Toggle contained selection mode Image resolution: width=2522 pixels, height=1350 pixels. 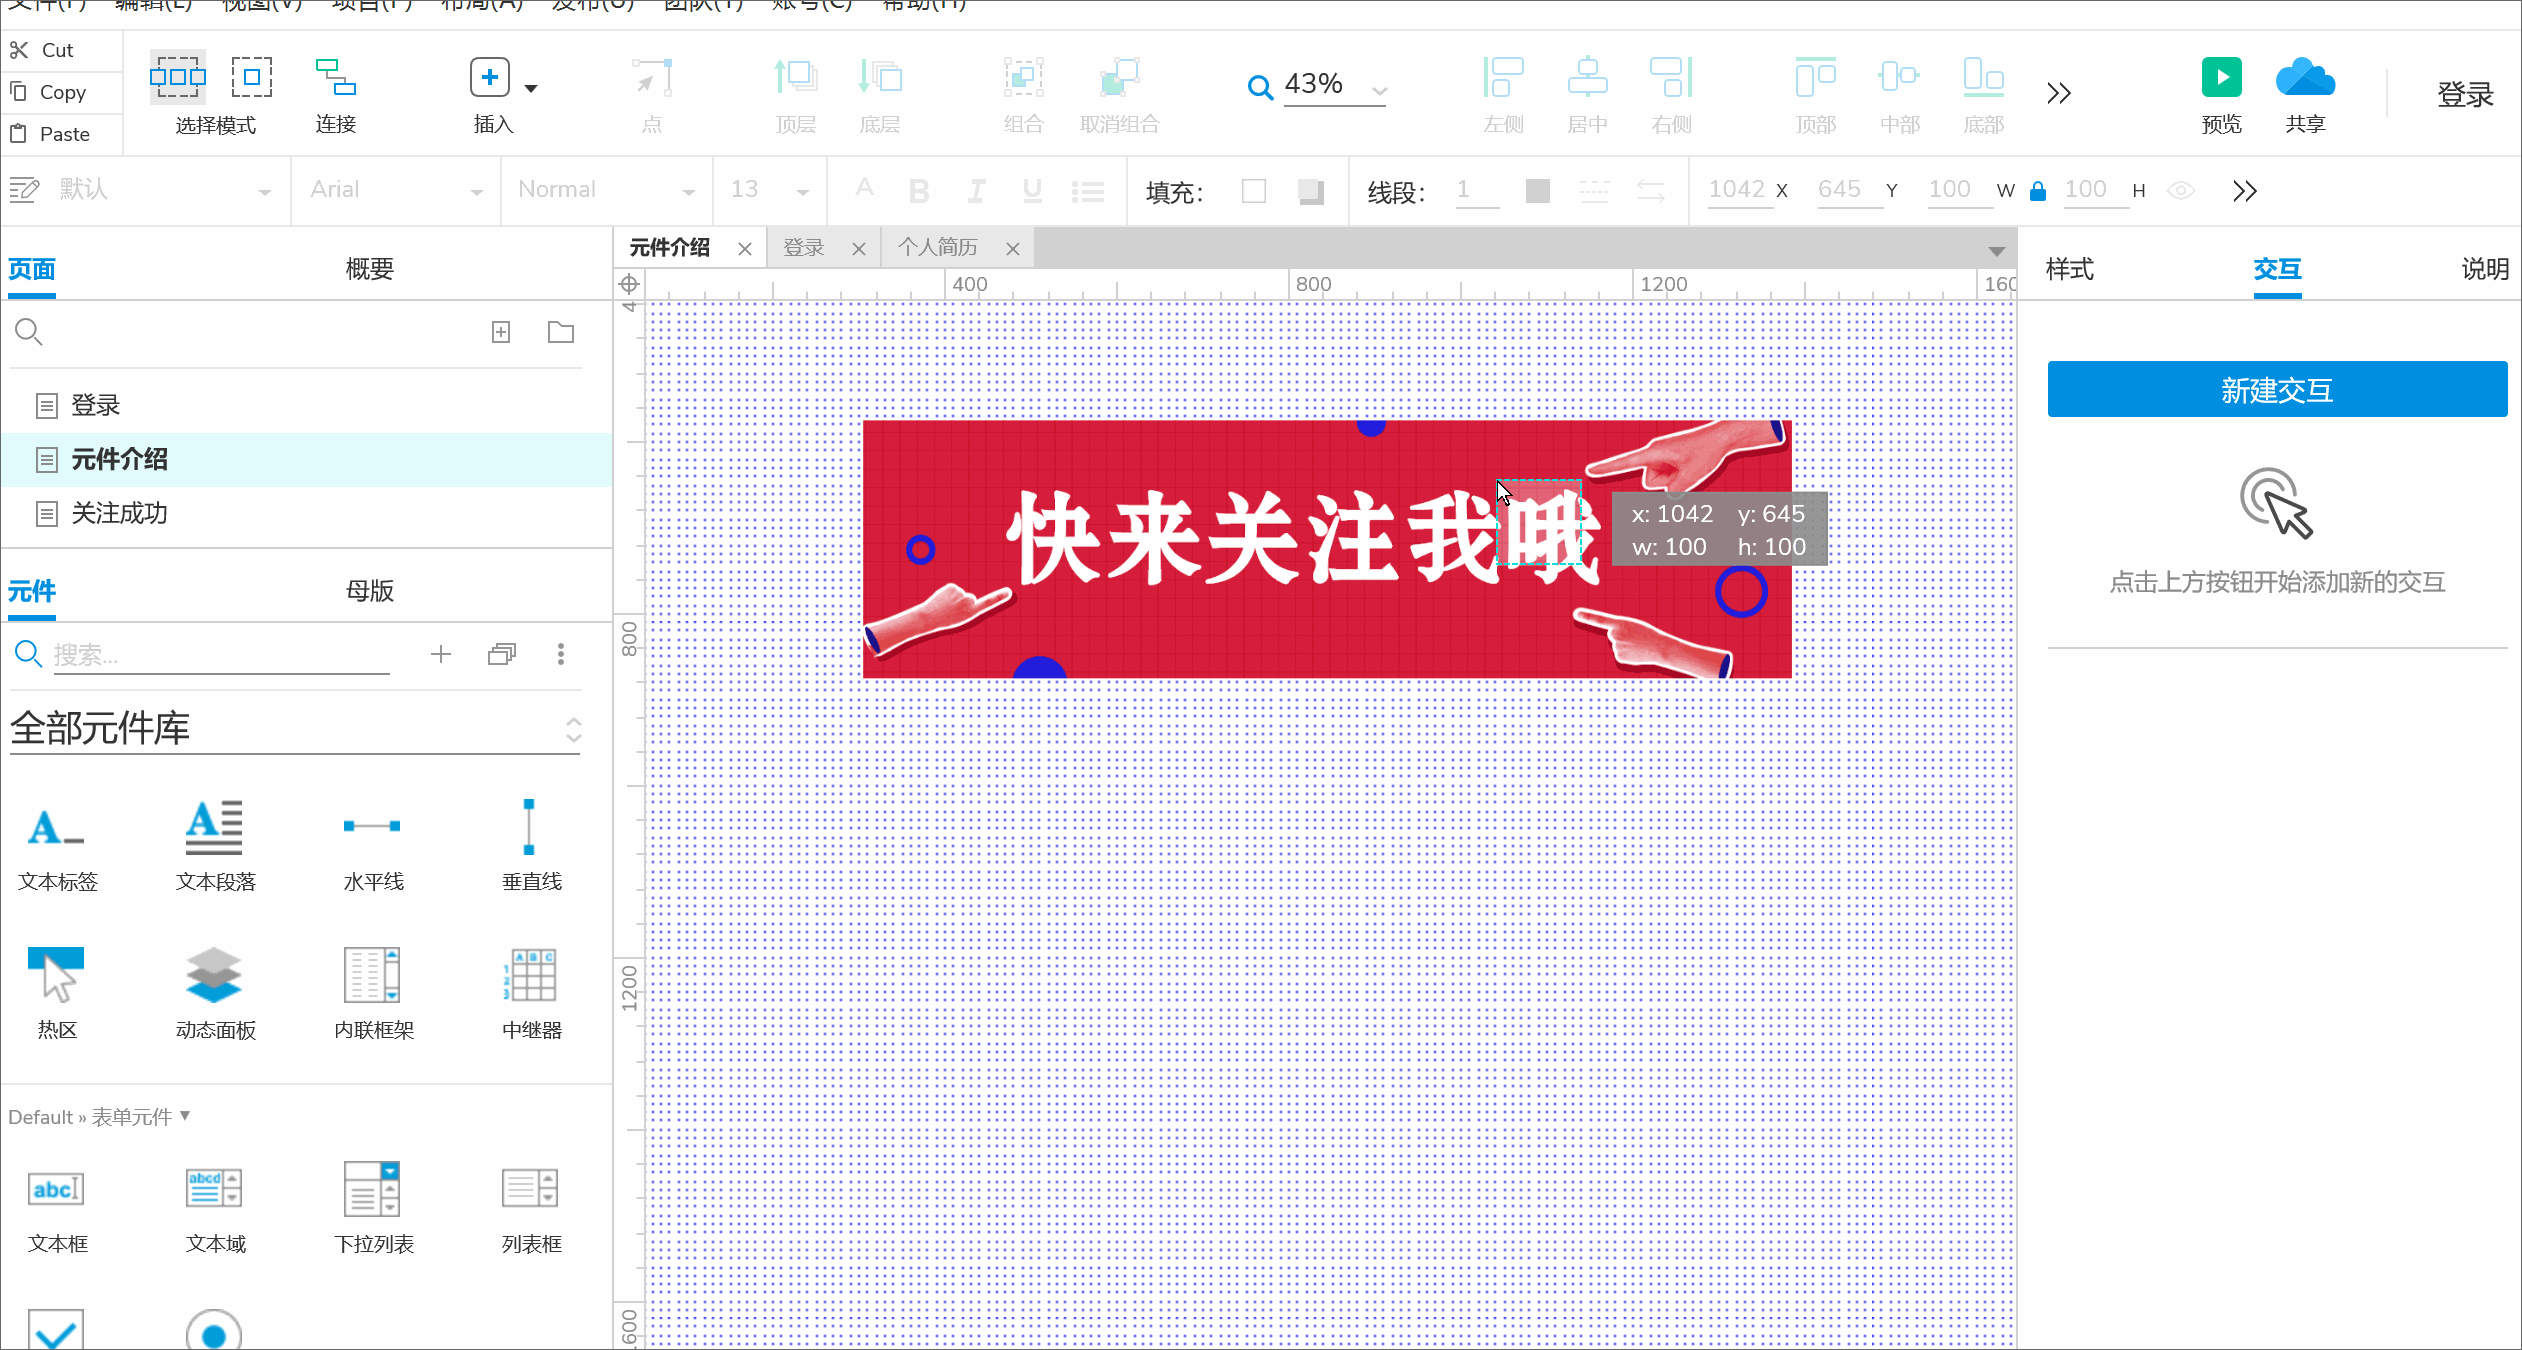[x=252, y=78]
